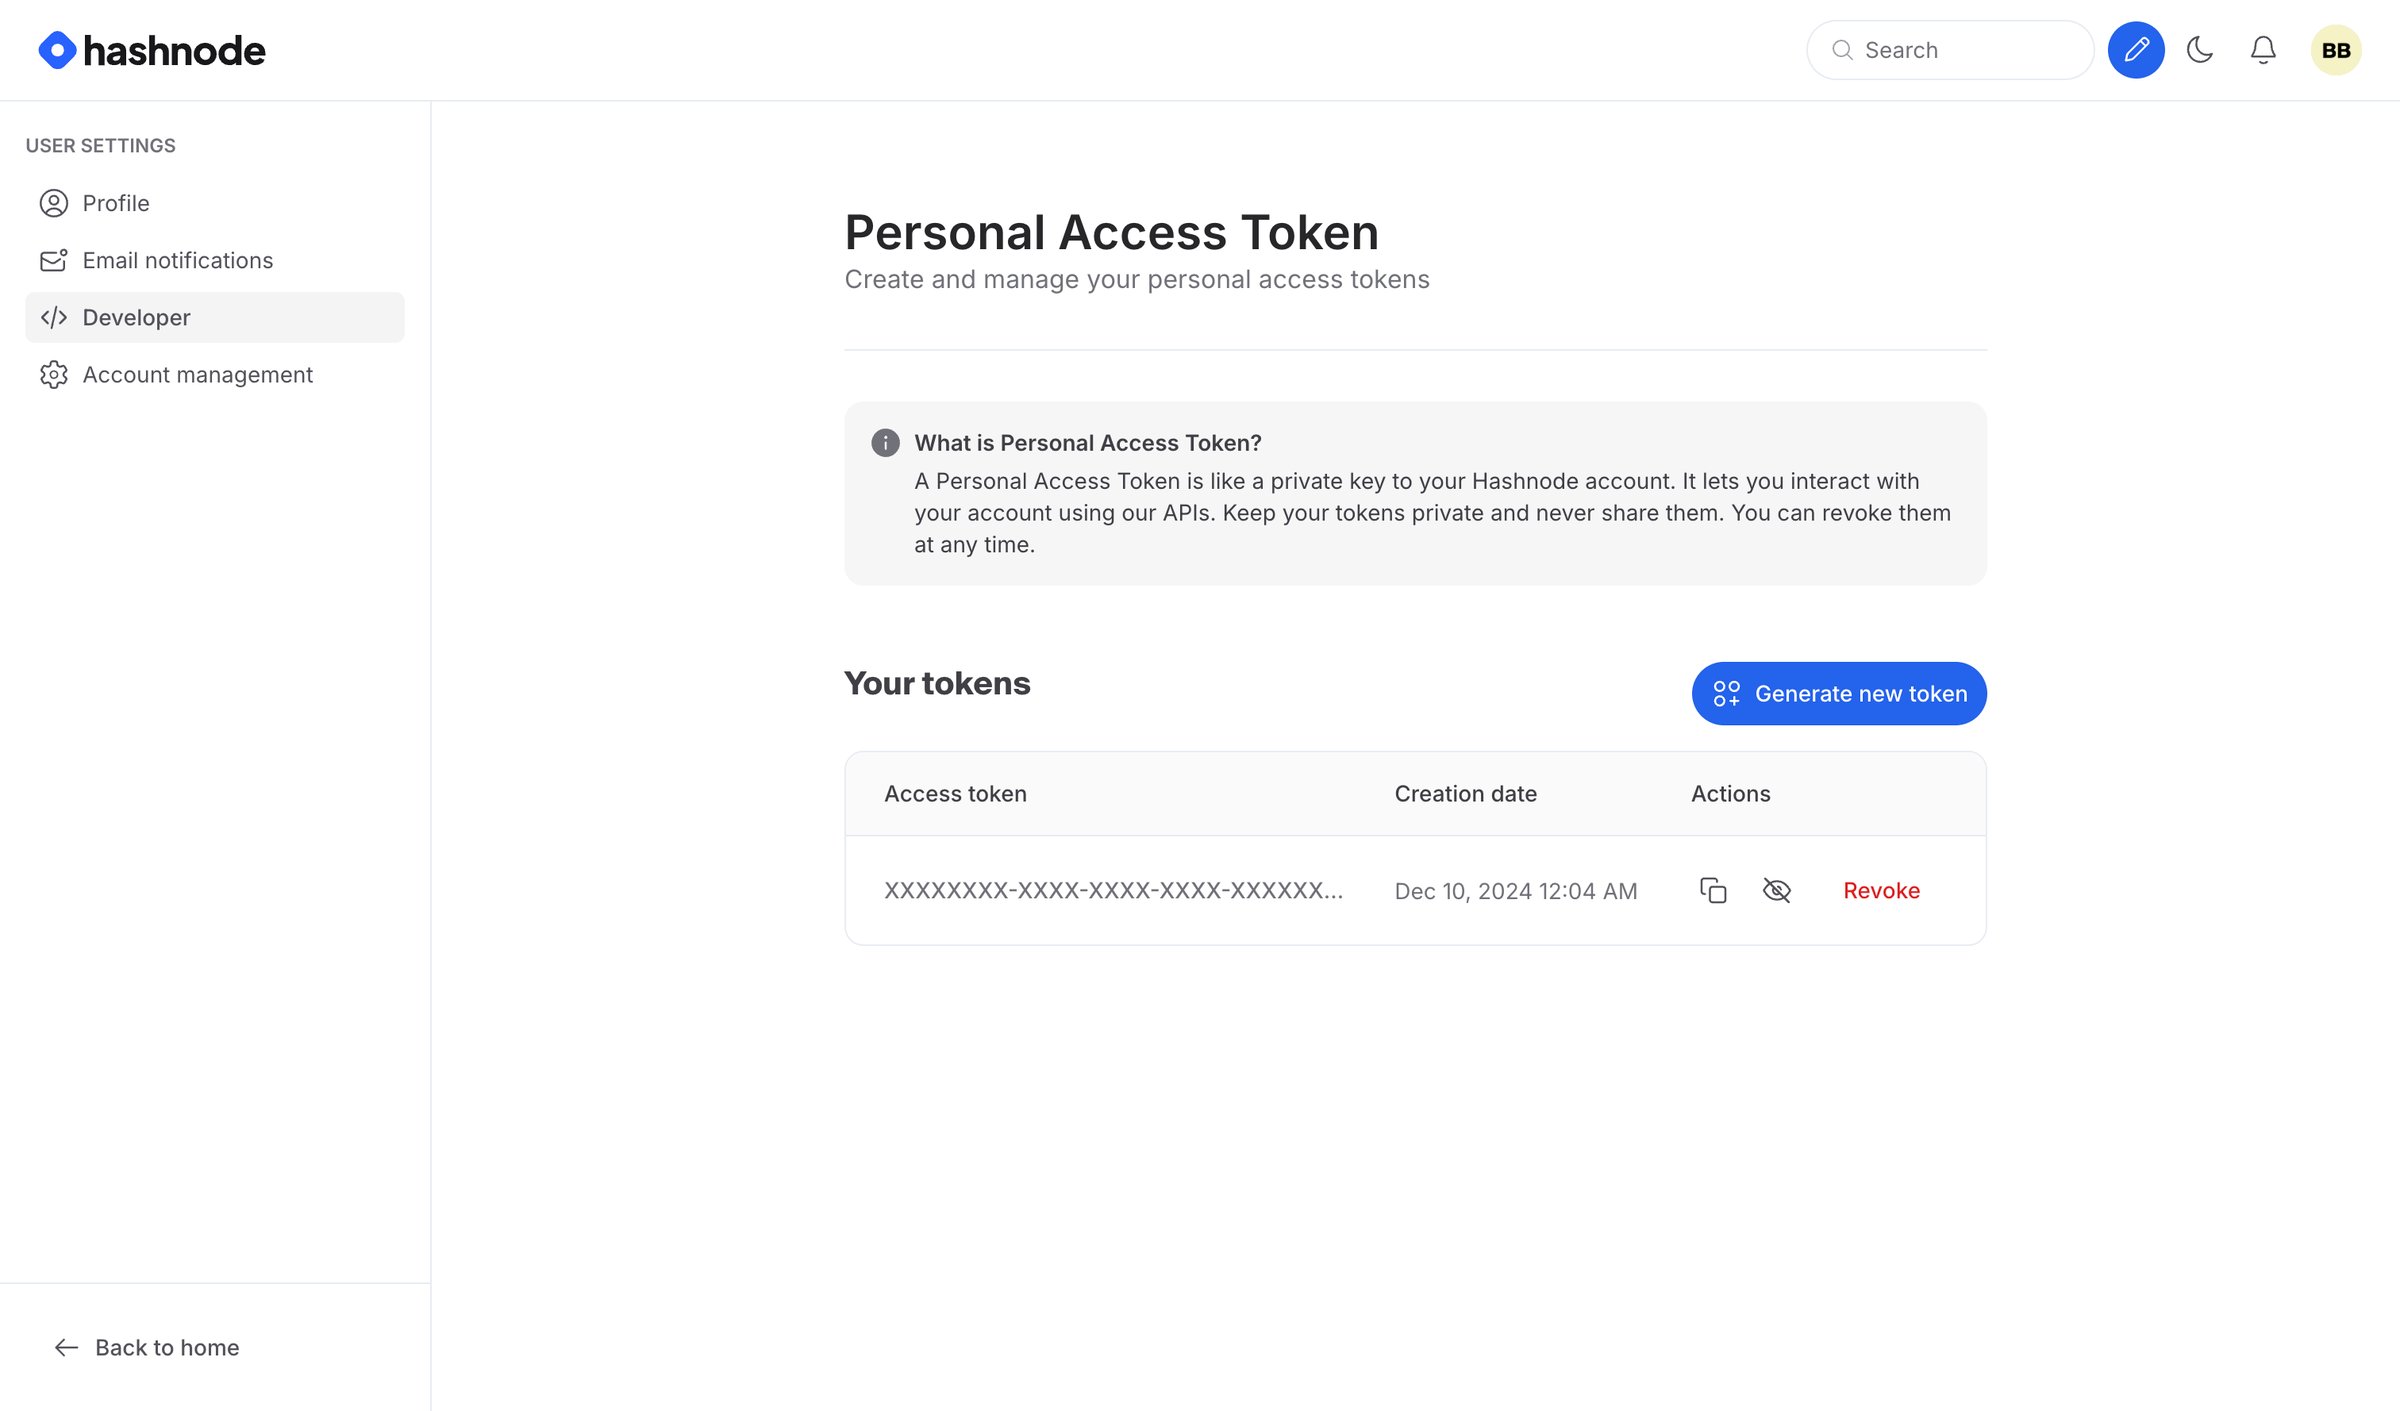Viewport: 2400px width, 1411px height.
Task: Click the search magnifier icon
Action: 1842,50
